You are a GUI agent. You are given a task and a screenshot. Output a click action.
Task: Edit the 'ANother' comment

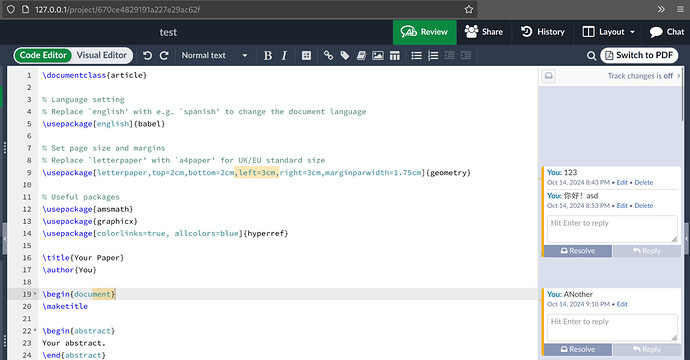622,304
